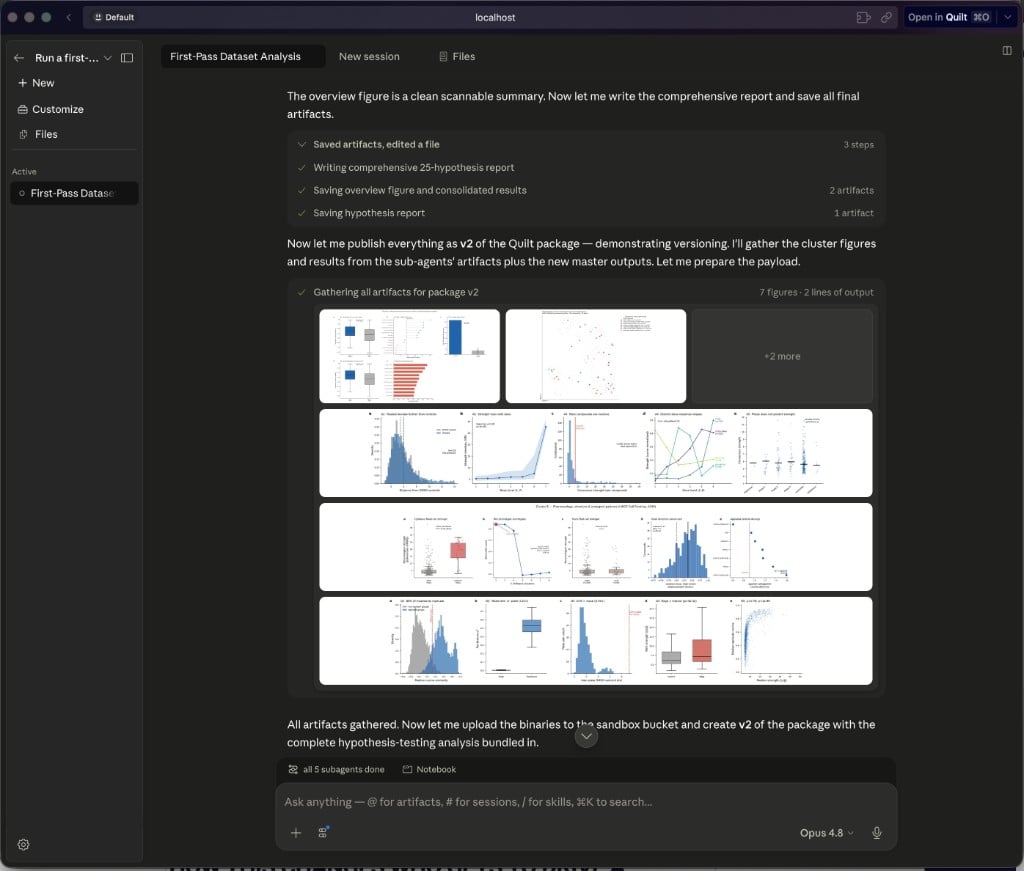
Task: Start a New session from sidebar
Action: (37, 83)
